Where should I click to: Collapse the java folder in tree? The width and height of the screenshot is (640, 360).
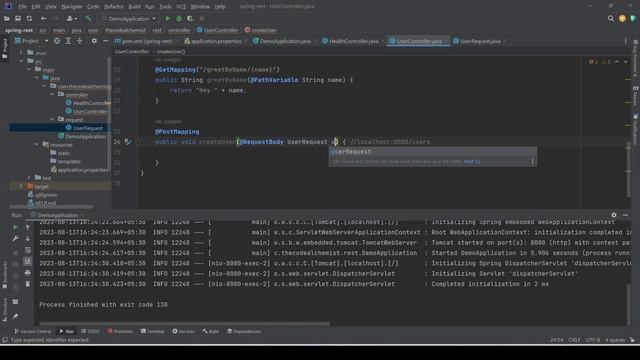tap(37, 78)
